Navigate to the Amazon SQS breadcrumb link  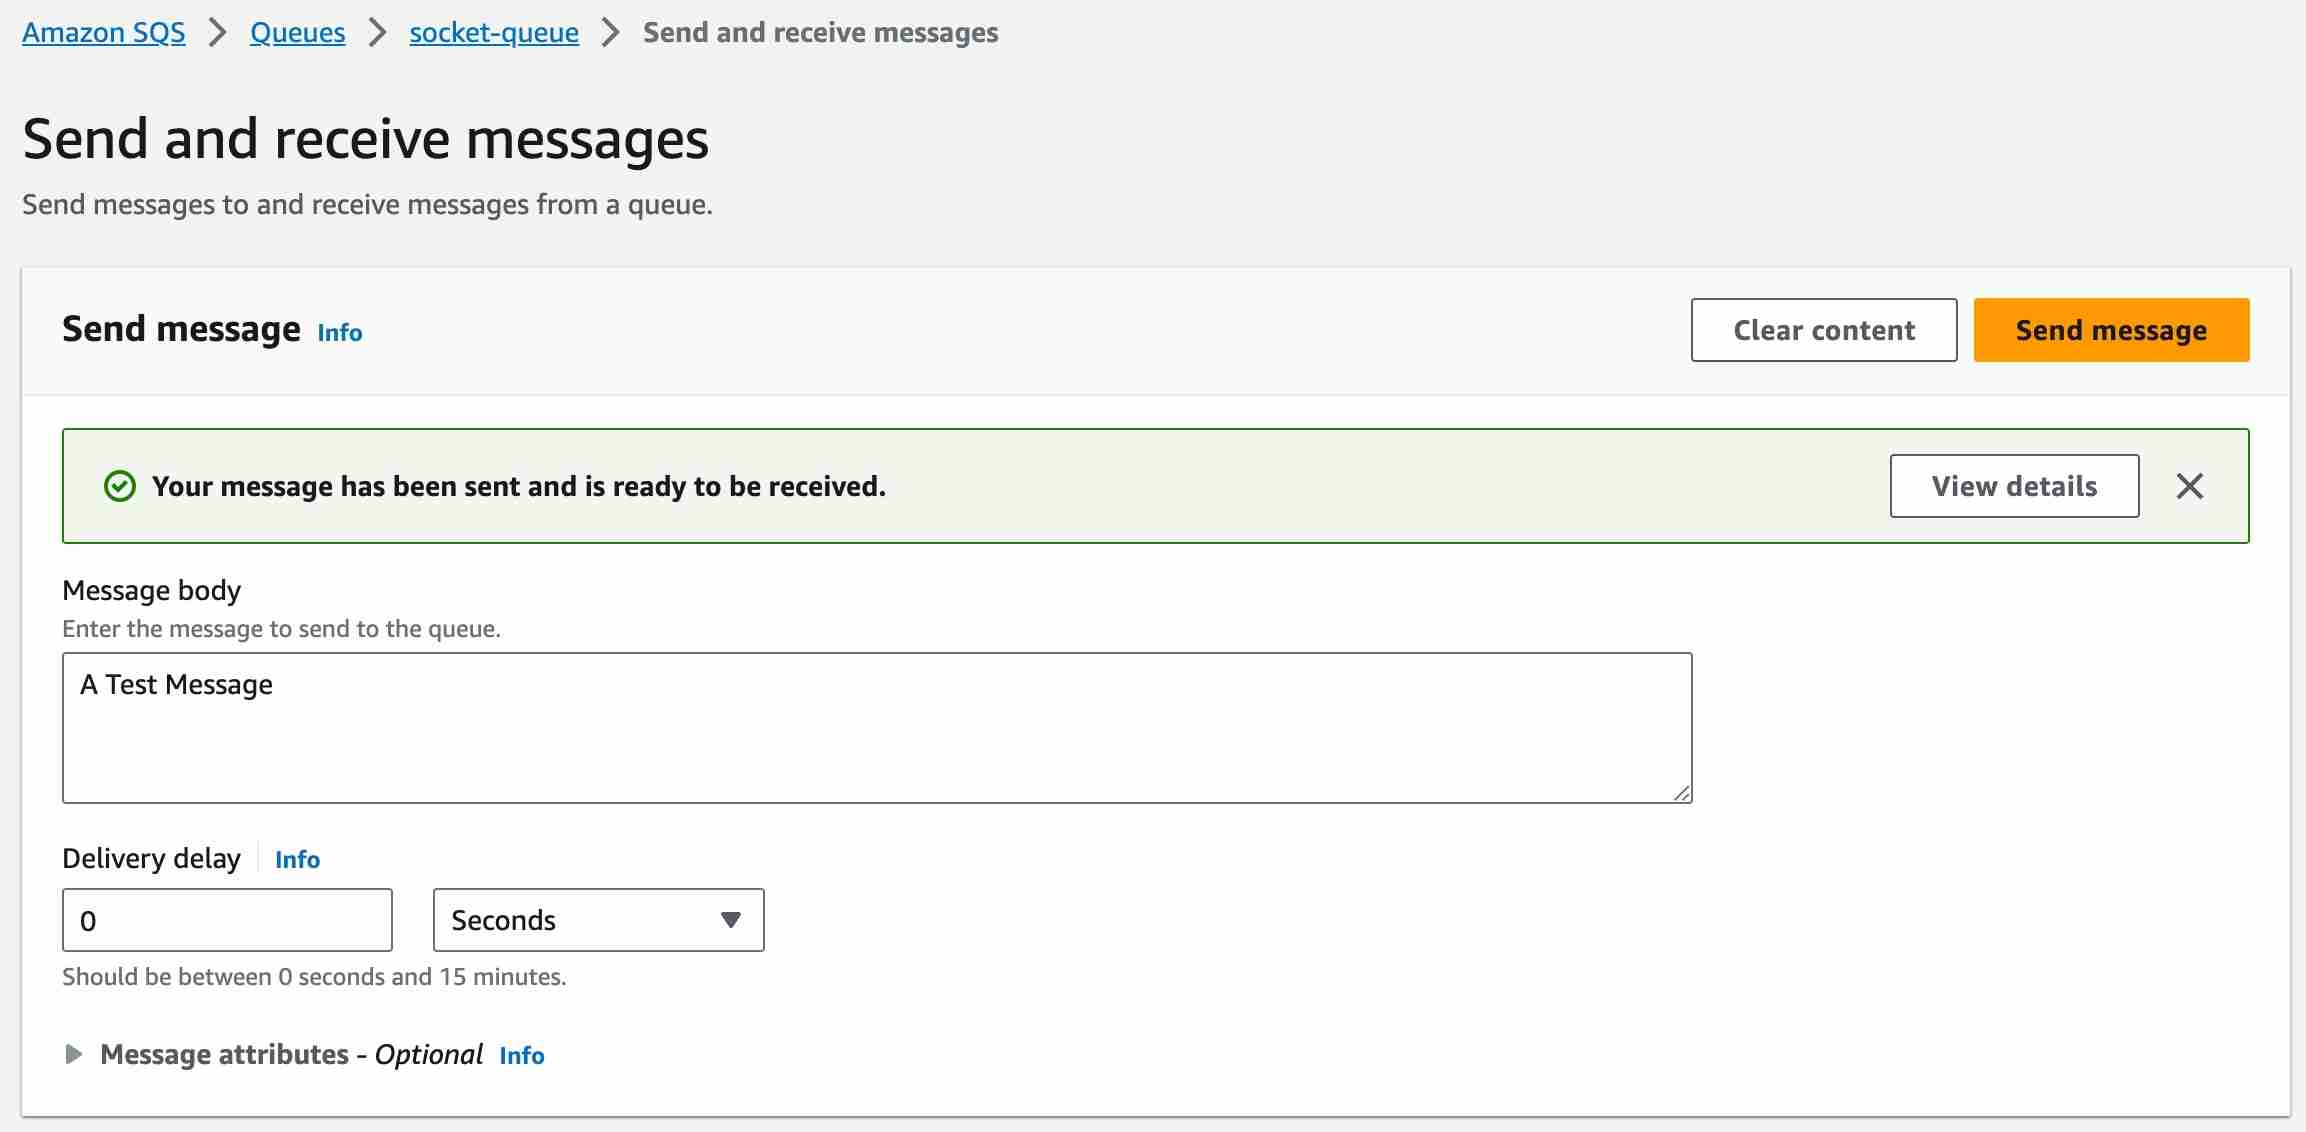(103, 32)
